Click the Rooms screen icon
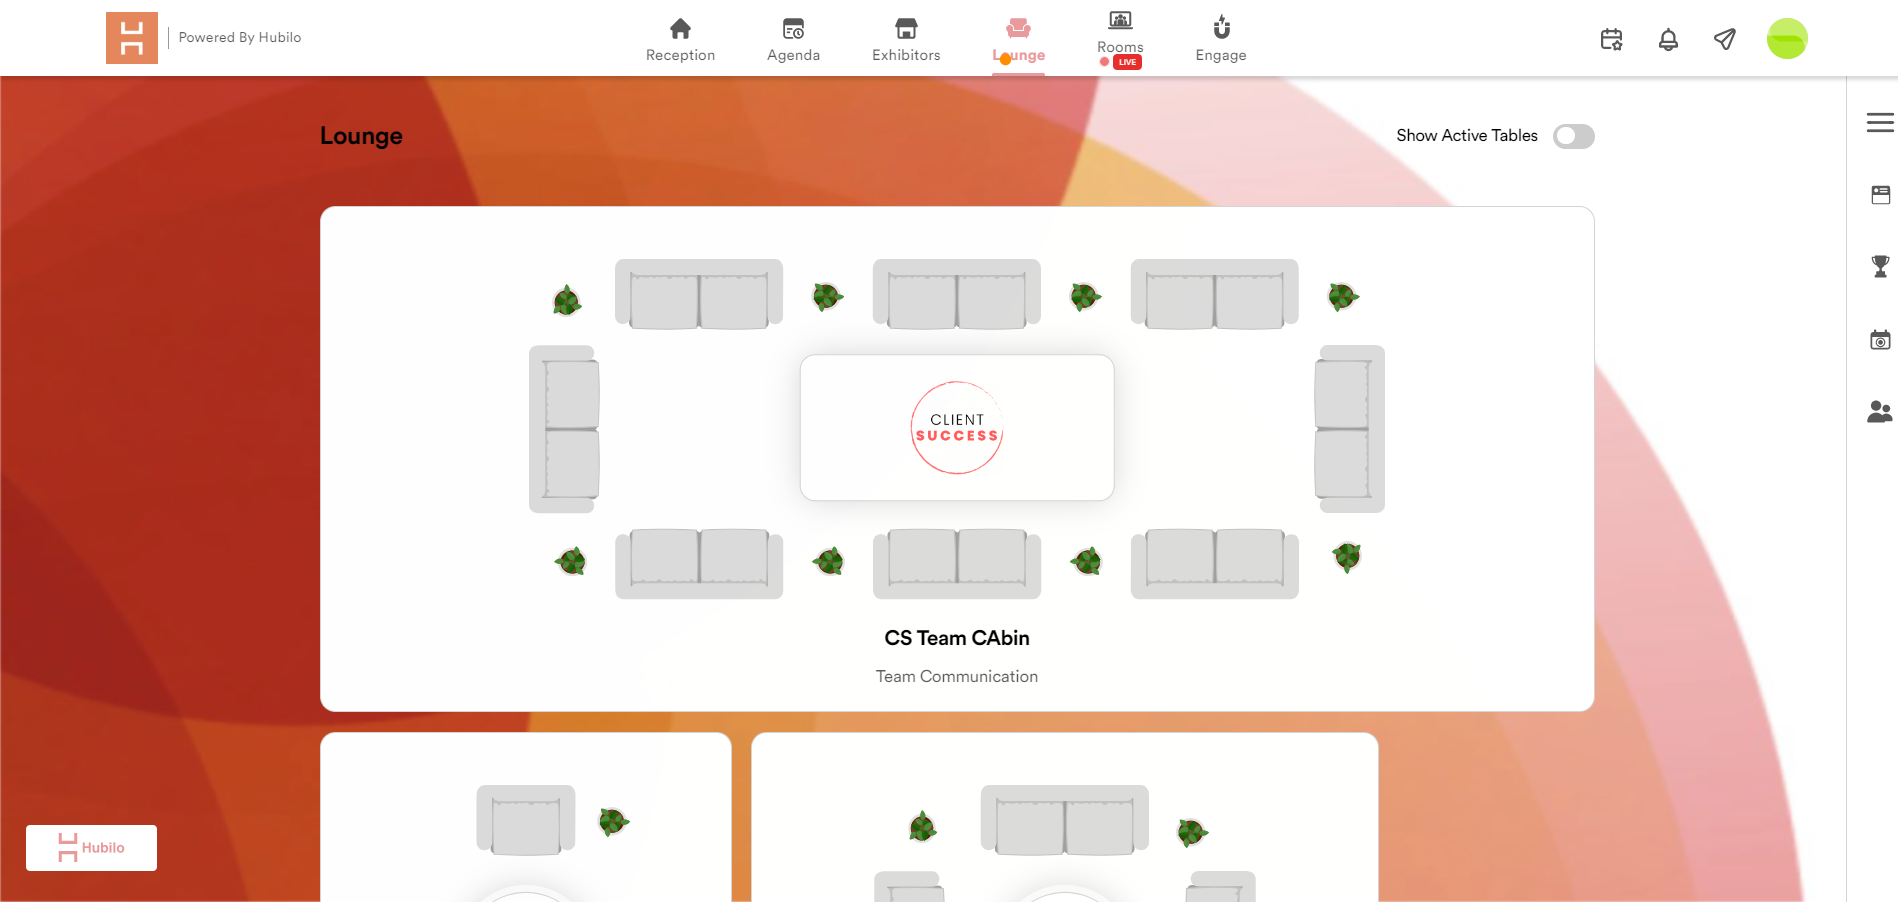 click(x=1120, y=20)
